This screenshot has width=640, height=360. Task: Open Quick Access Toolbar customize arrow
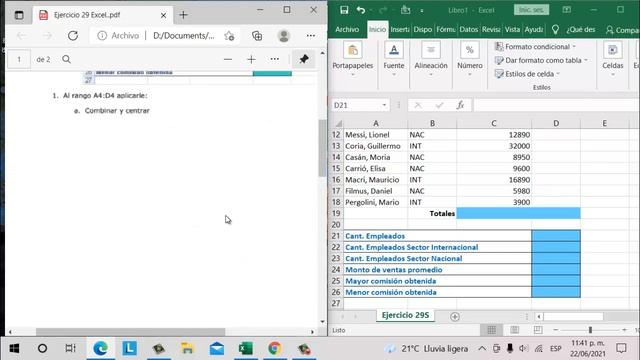422,11
